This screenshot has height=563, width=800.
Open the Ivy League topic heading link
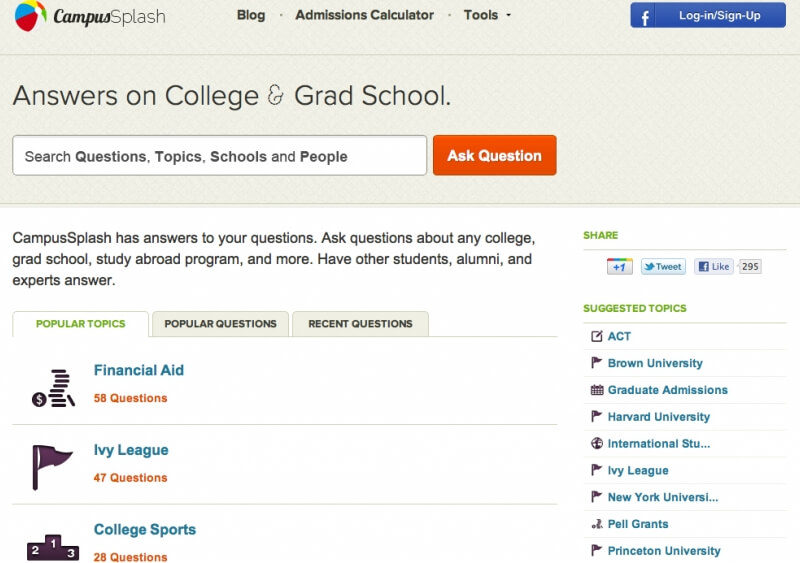pos(131,450)
